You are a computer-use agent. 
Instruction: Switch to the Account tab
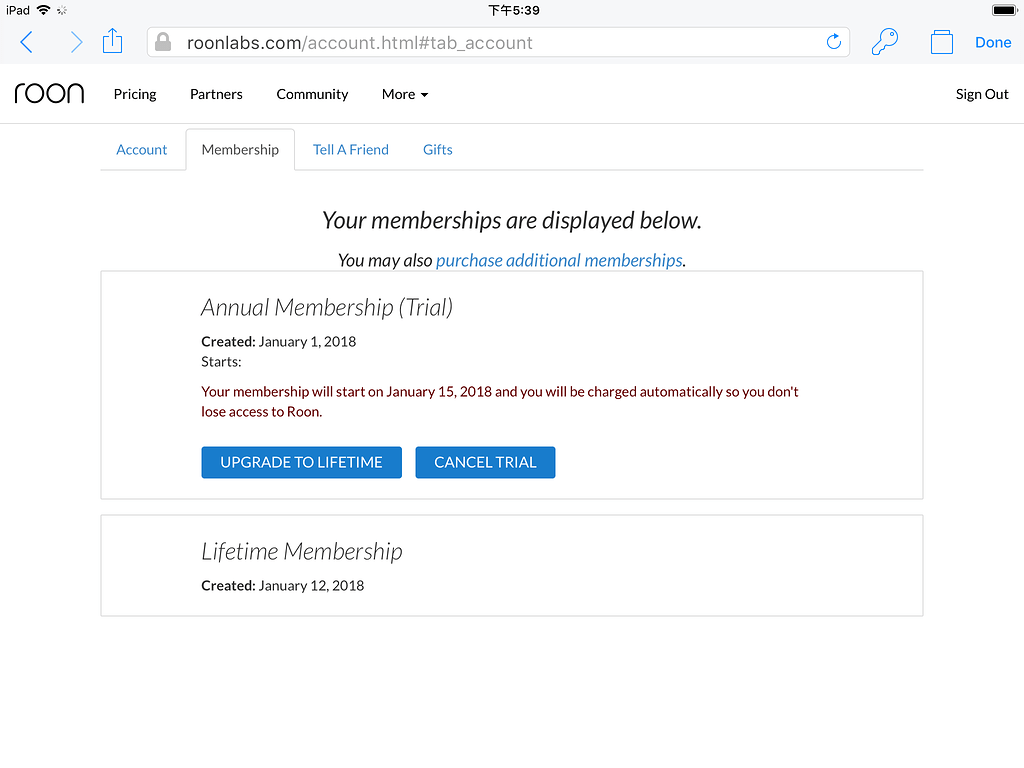coord(141,149)
